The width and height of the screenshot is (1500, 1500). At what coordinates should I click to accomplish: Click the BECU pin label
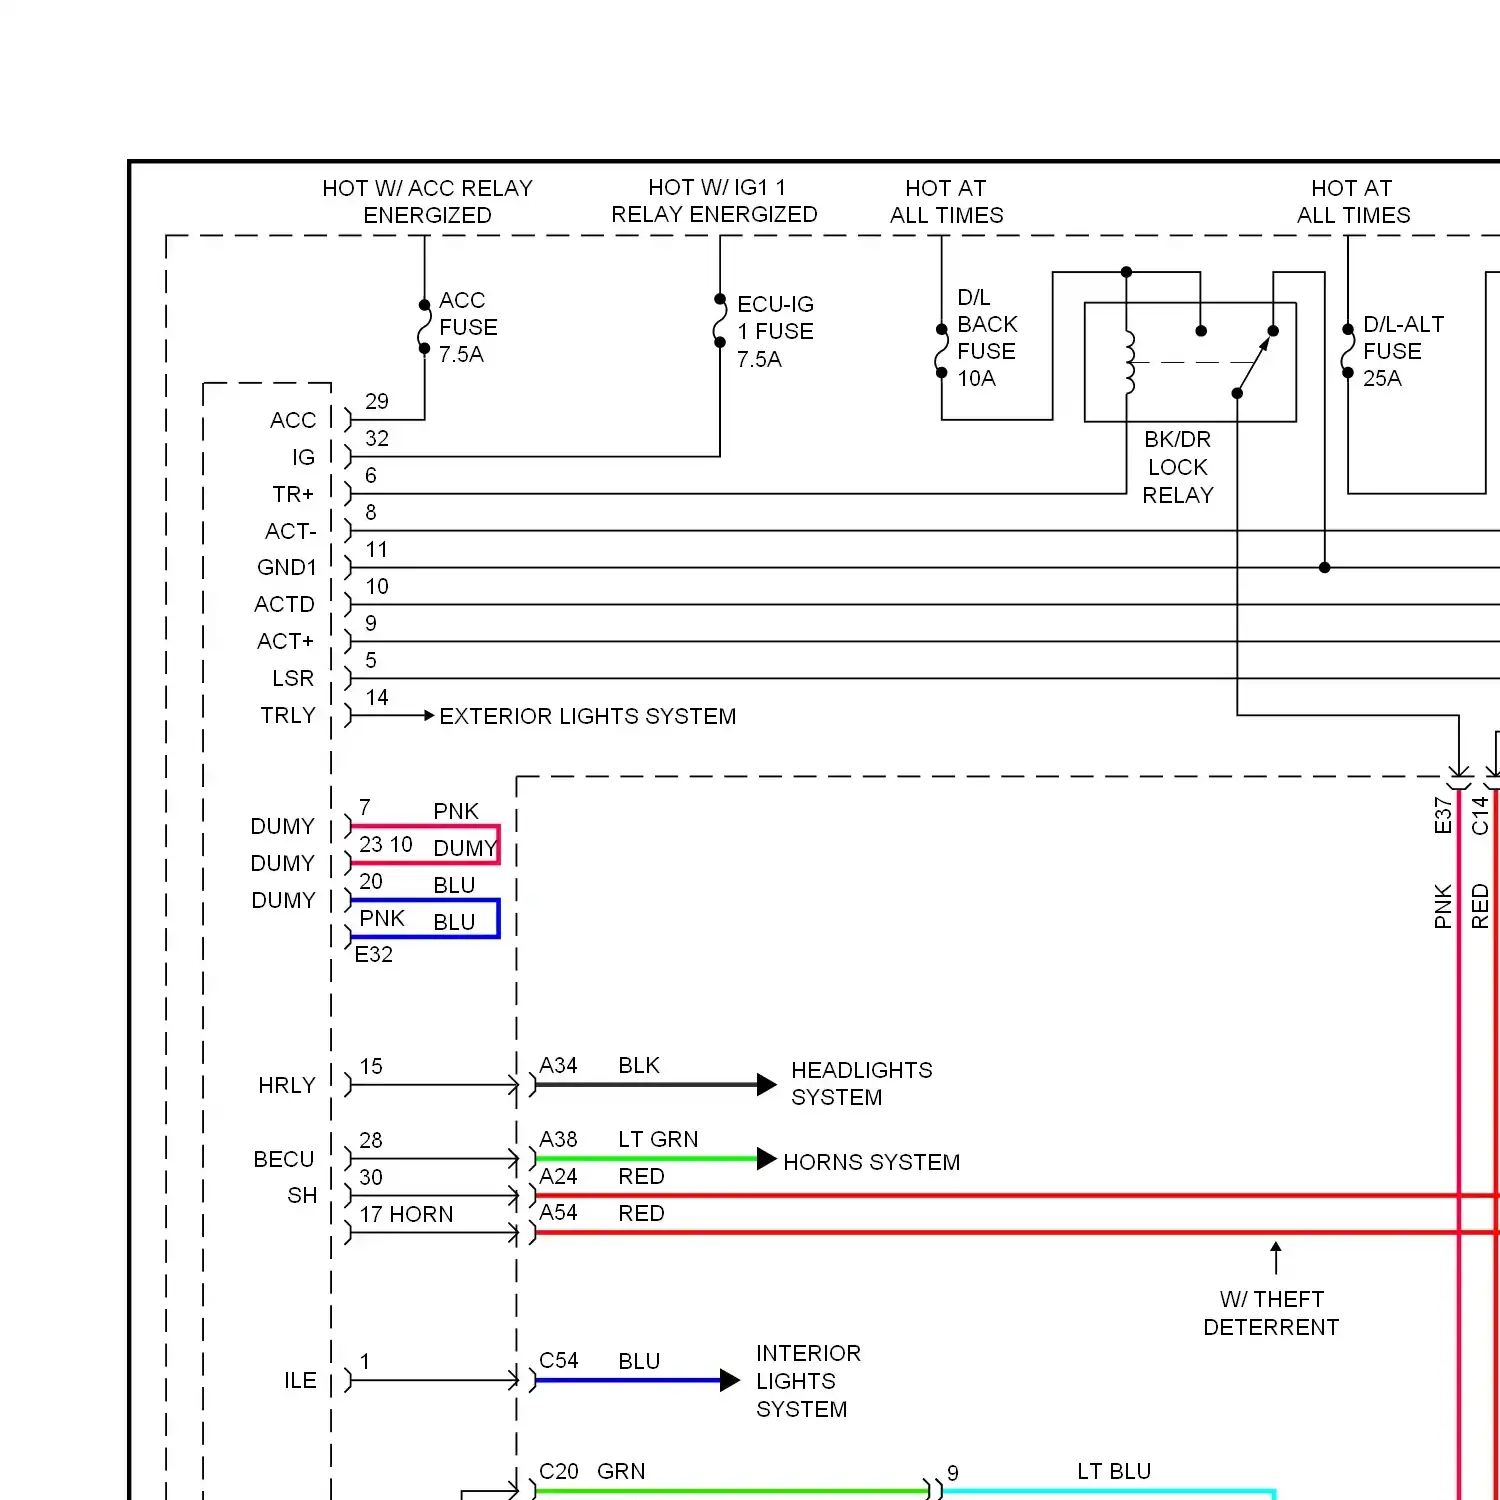(284, 1159)
